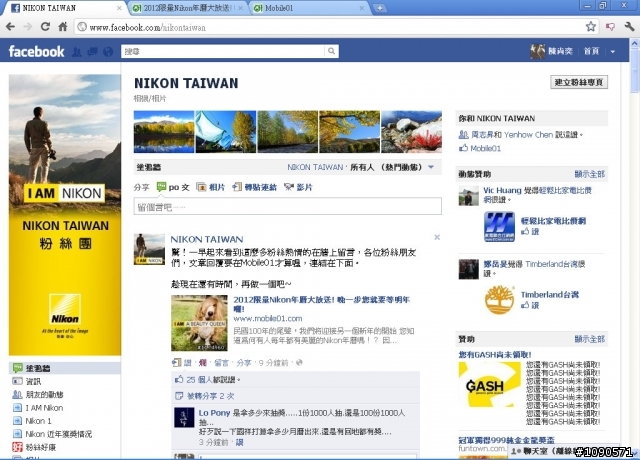Open user profile picture in header
The height and width of the screenshot is (460, 640).
click(x=538, y=51)
